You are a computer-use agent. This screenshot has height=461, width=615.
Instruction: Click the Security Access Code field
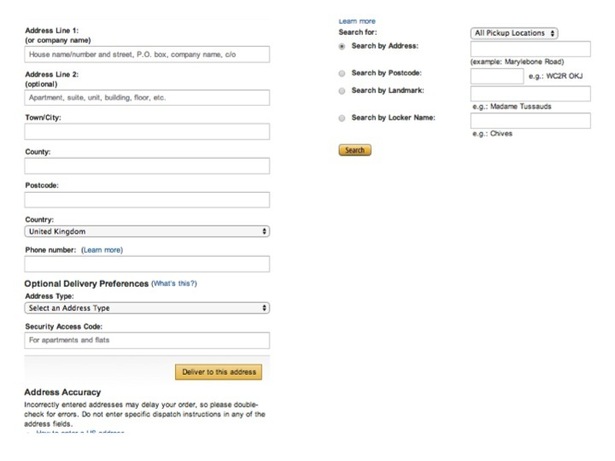click(147, 341)
